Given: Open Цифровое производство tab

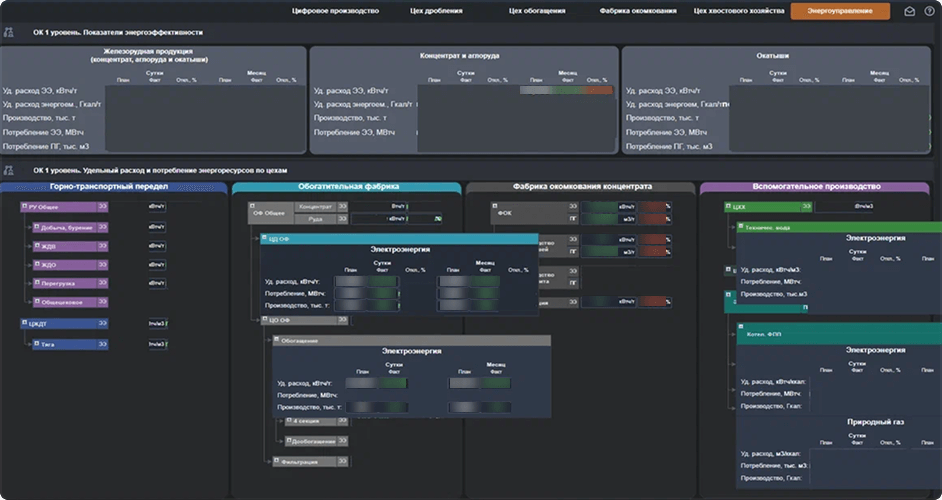Looking at the screenshot, I should [335, 11].
